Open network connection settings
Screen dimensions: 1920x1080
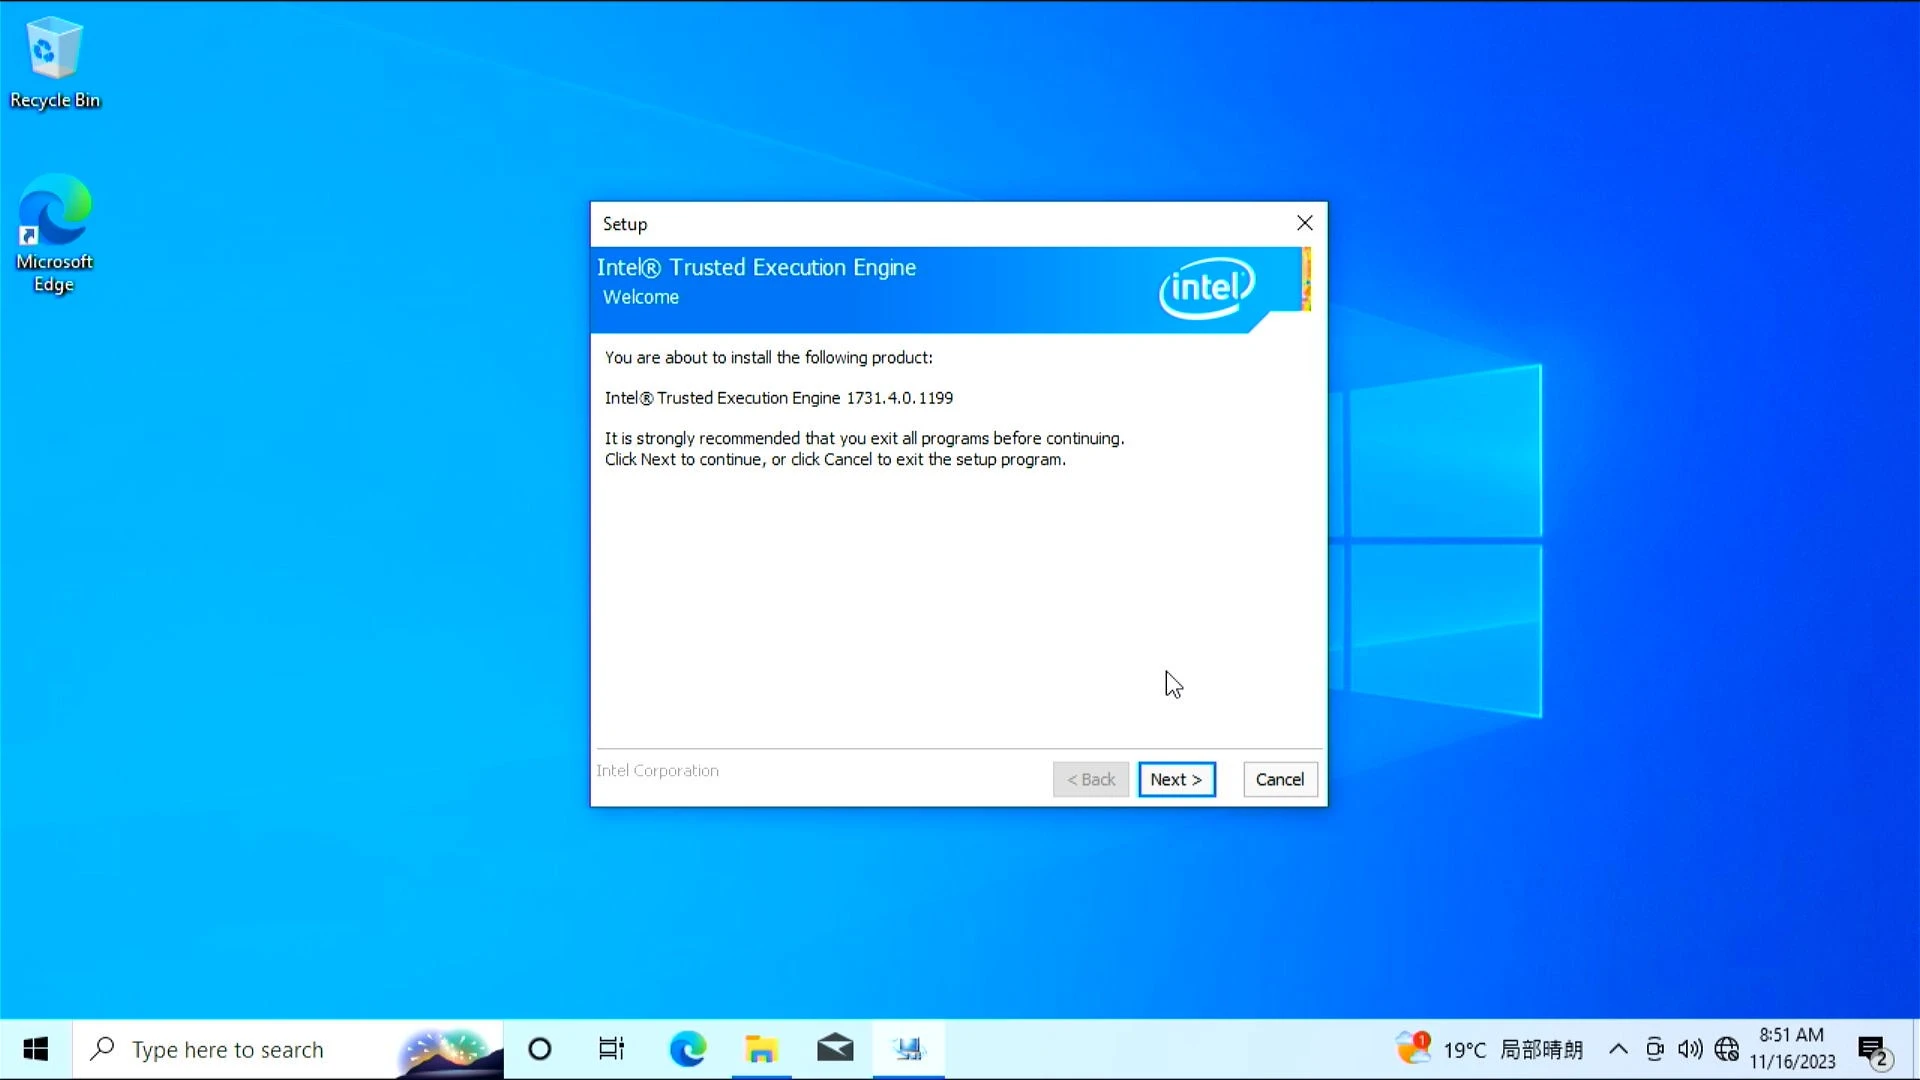[x=1727, y=1048]
